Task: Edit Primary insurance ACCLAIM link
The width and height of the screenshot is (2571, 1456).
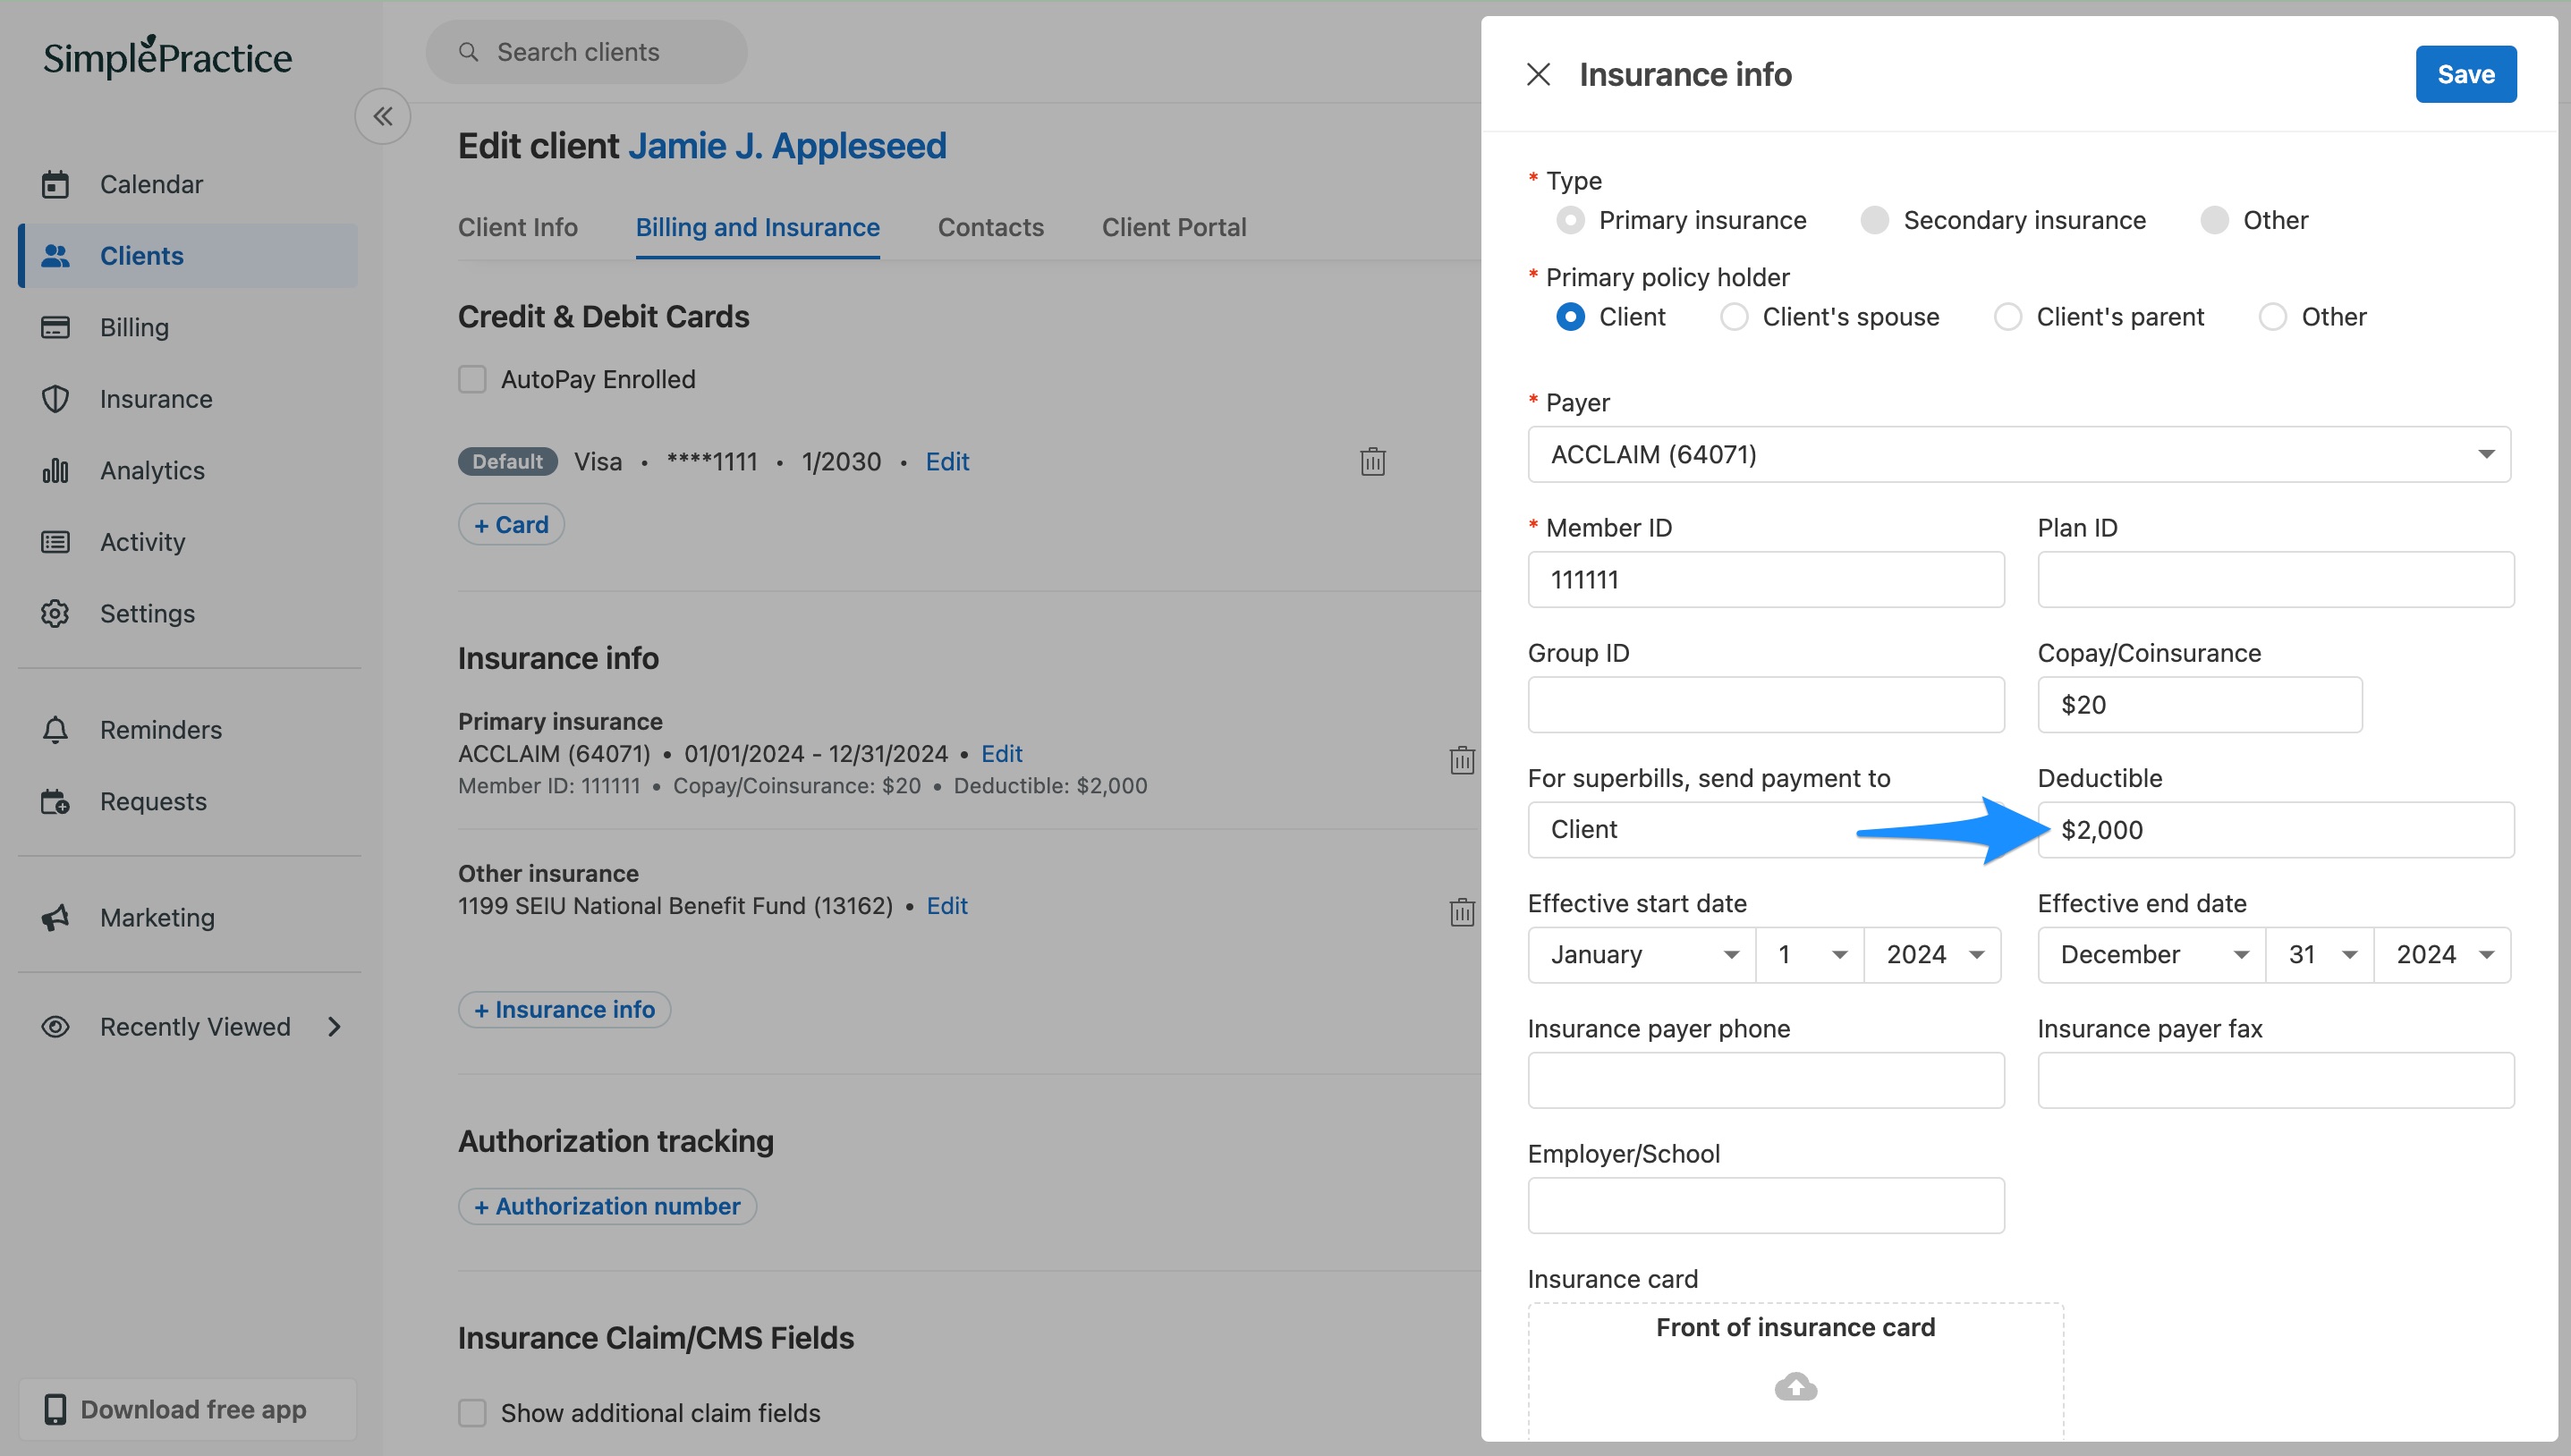Action: [1001, 753]
